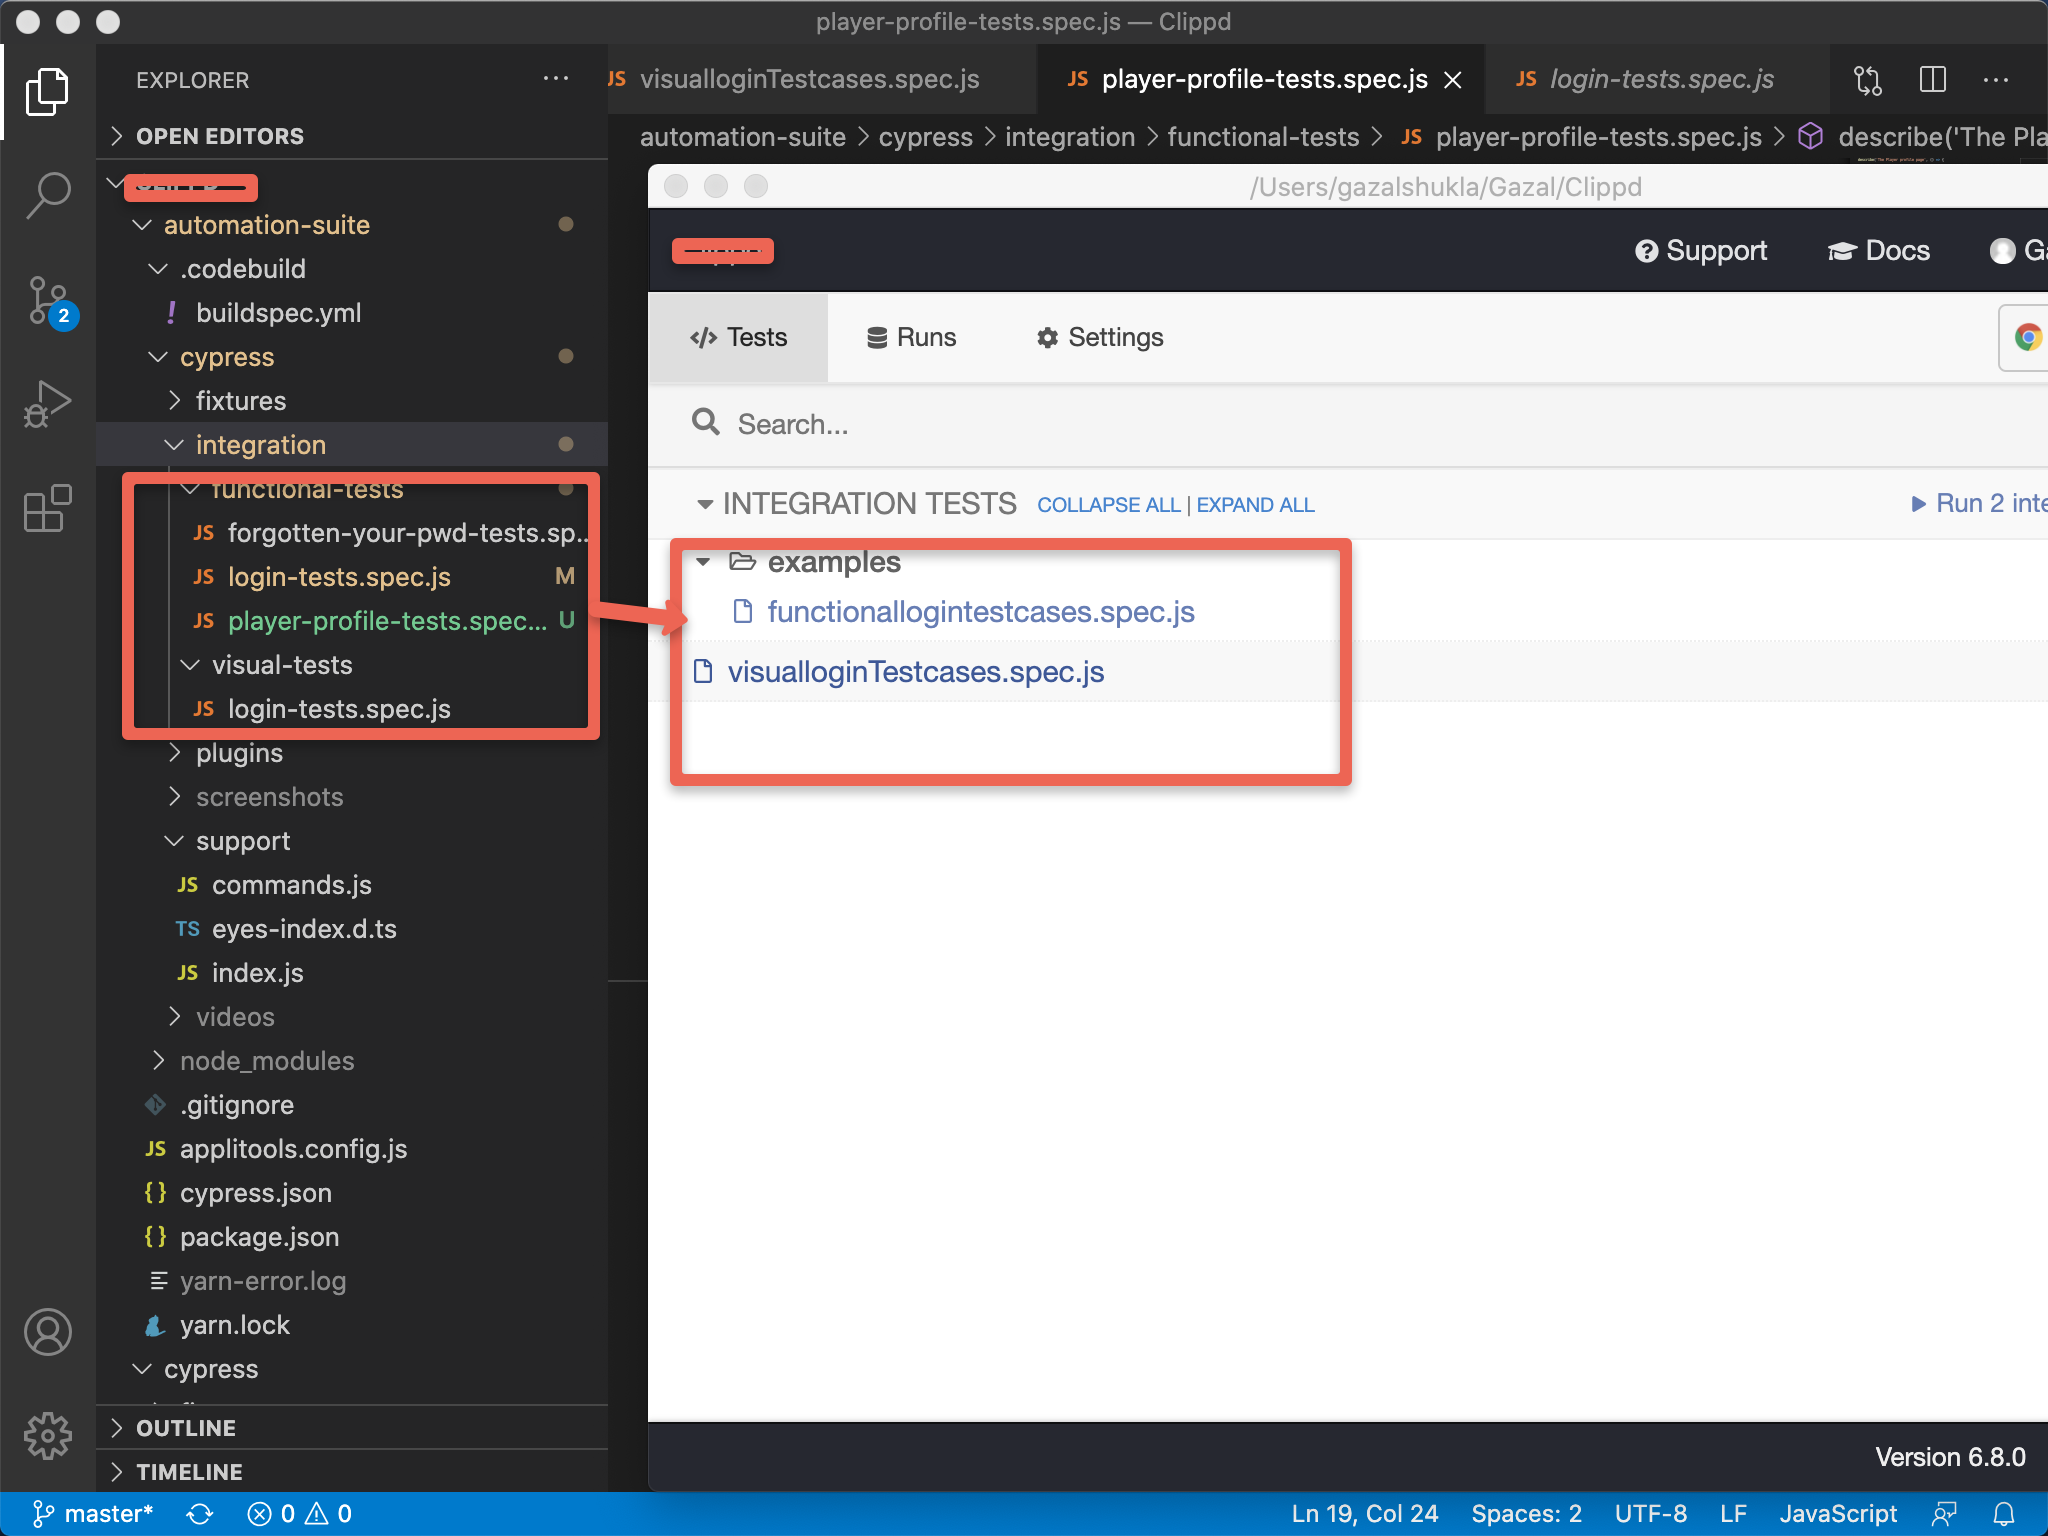
Task: Click the master branch indicator
Action: (x=93, y=1513)
